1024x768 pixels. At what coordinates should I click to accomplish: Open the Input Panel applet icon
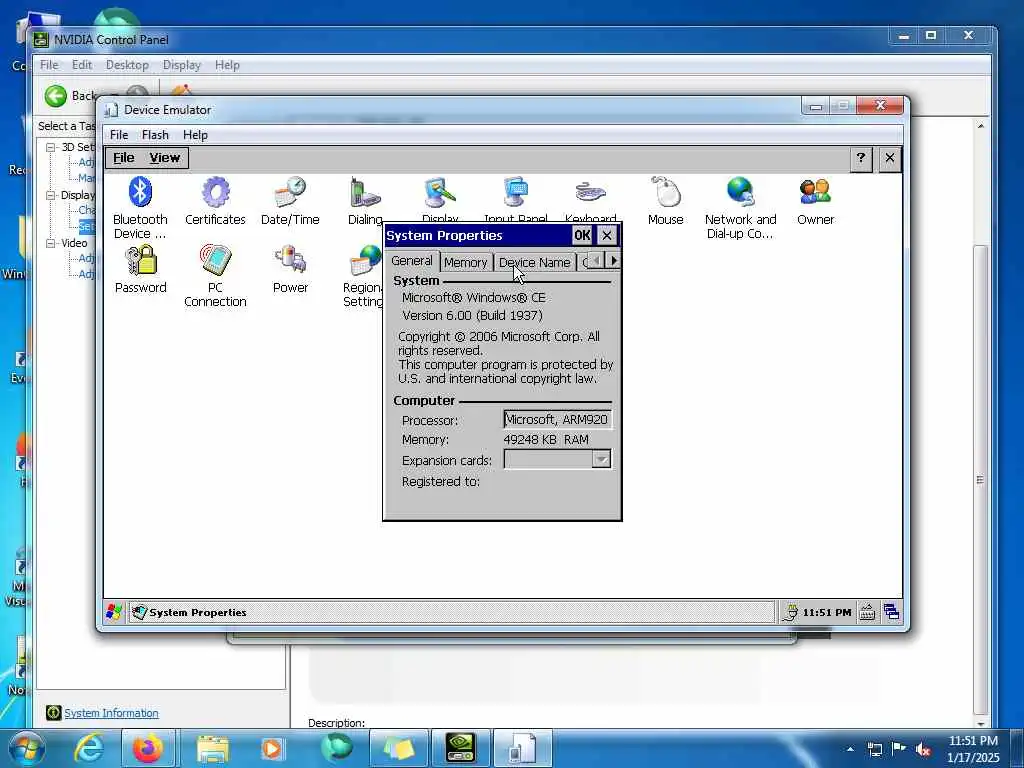click(x=515, y=192)
